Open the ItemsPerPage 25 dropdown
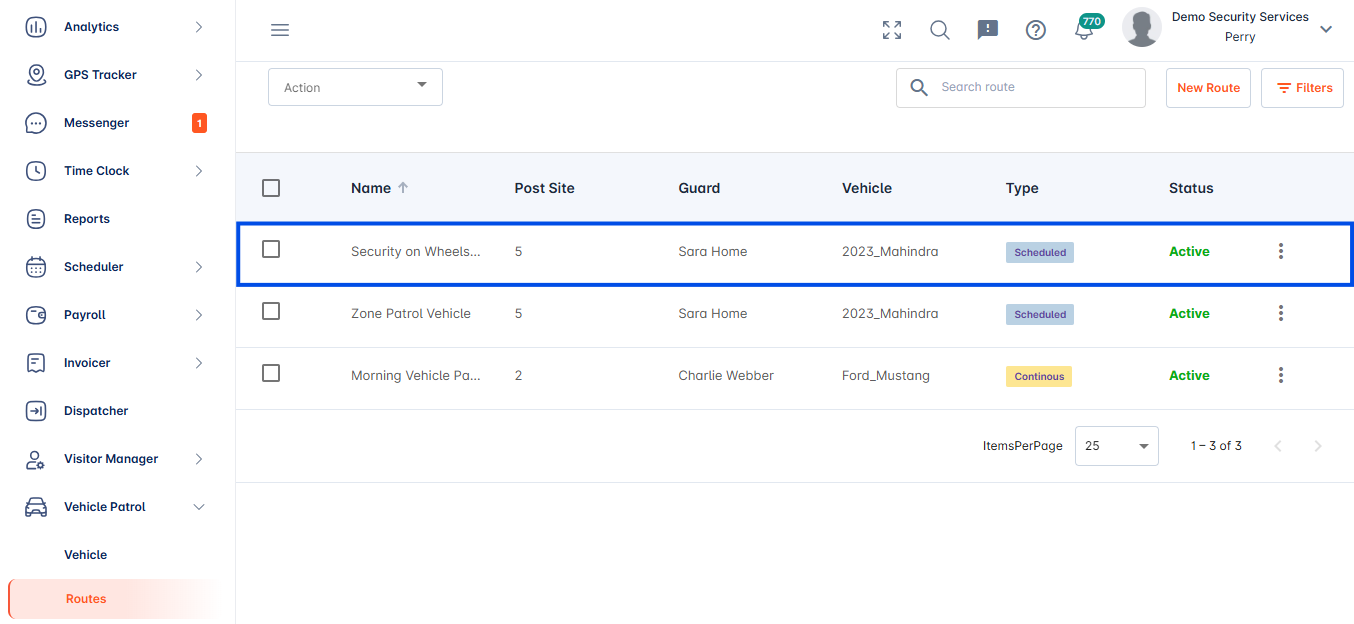Image resolution: width=1354 pixels, height=624 pixels. [1117, 446]
